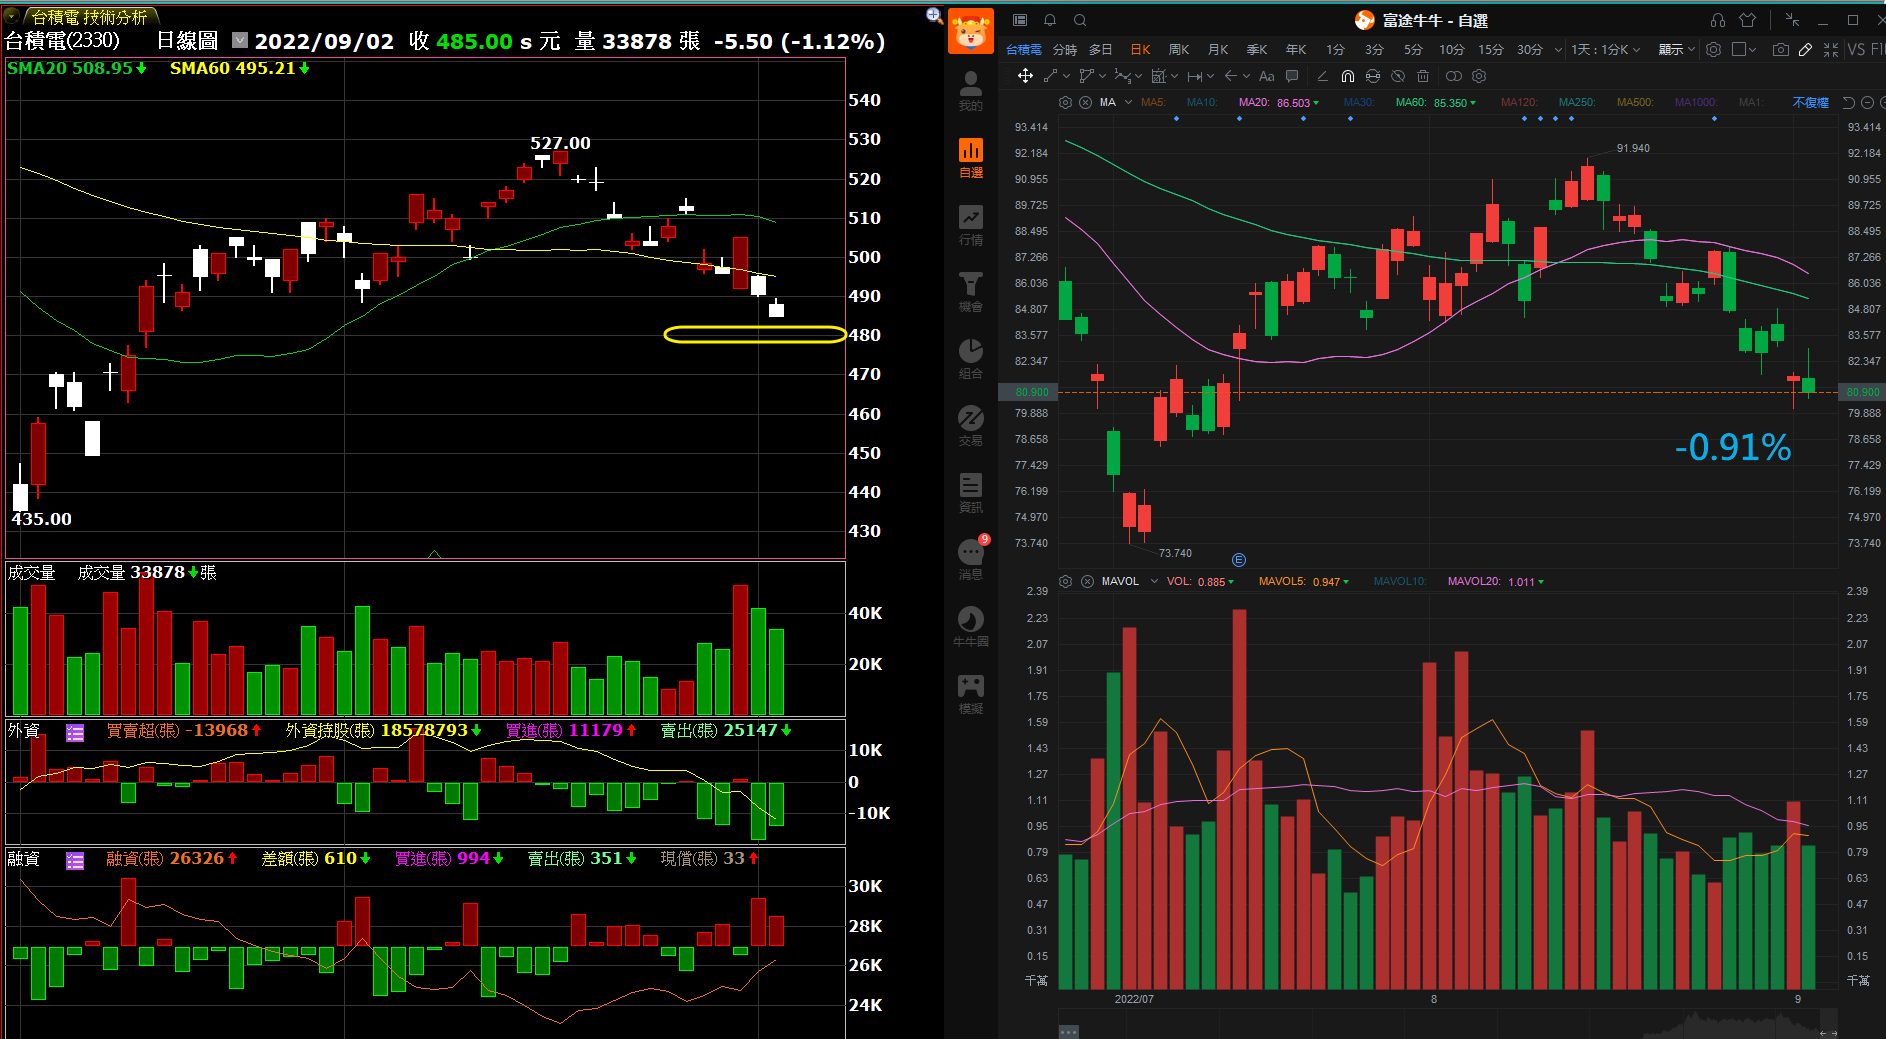Expand the line drawing tool dropdown arrow

1066,76
